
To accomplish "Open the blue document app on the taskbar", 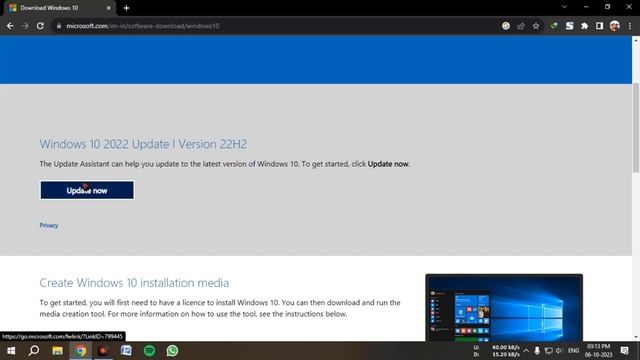I will pos(127,351).
